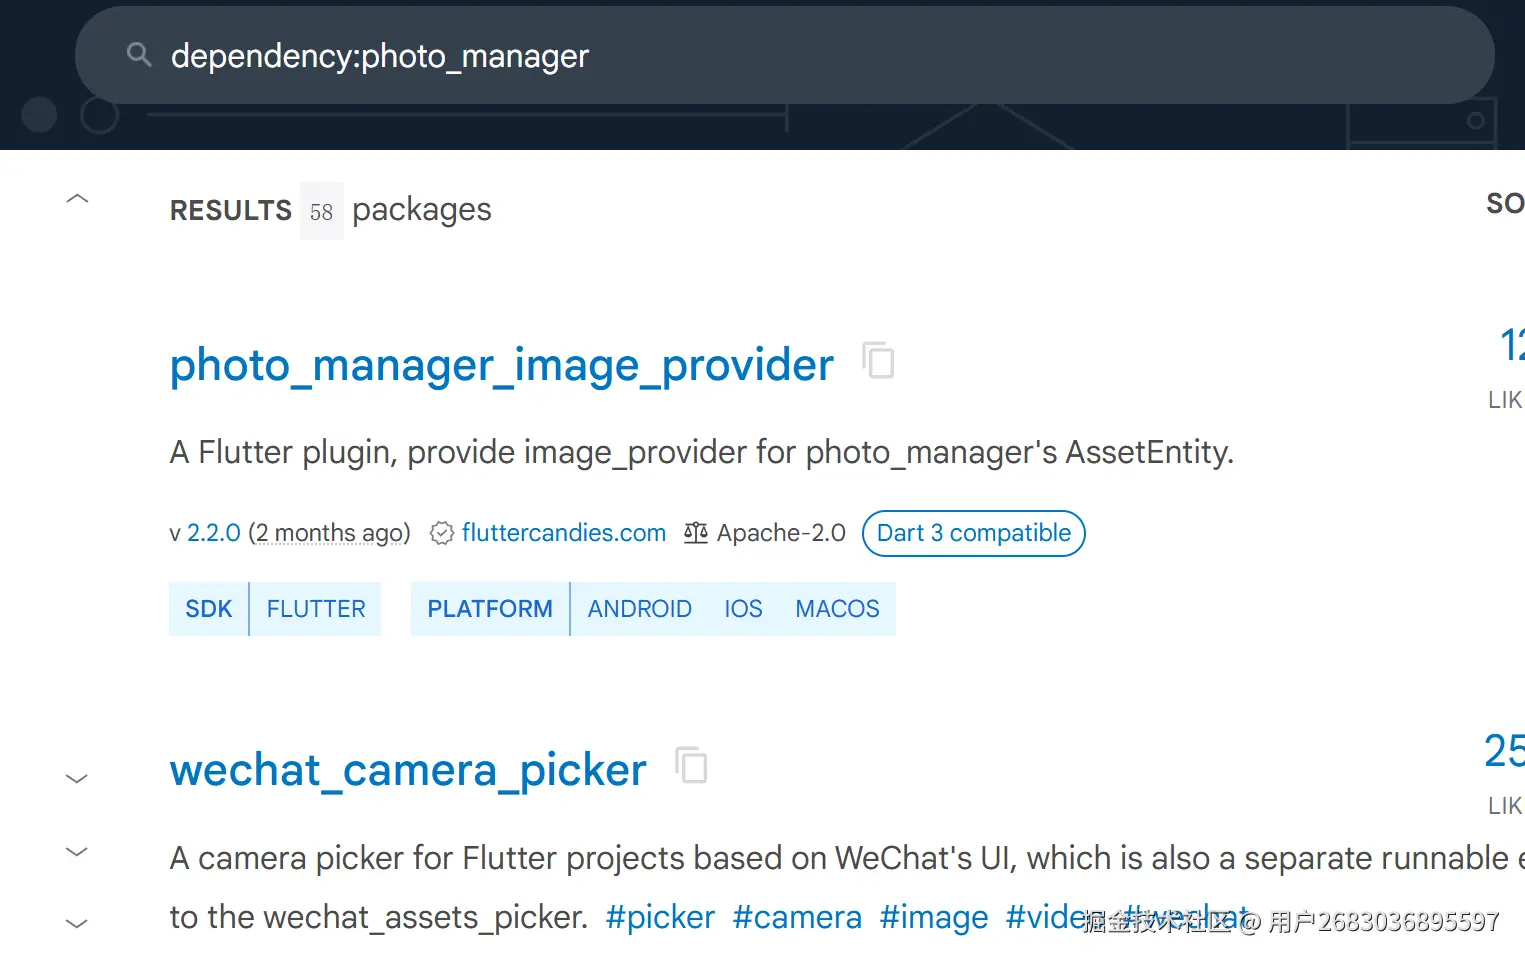Visit fluttercandies.com publisher link
This screenshot has width=1525, height=961.
pyautogui.click(x=564, y=533)
